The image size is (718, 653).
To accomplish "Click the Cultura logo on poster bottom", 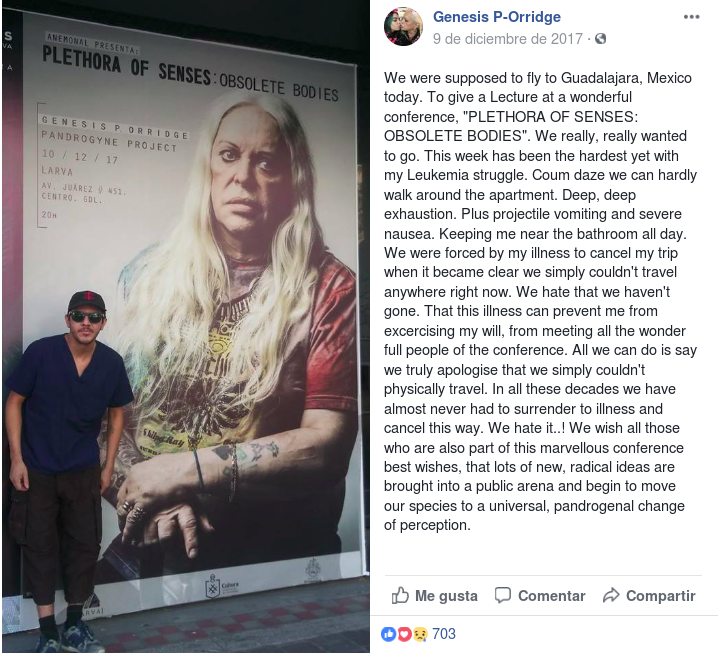I will coord(222,587).
